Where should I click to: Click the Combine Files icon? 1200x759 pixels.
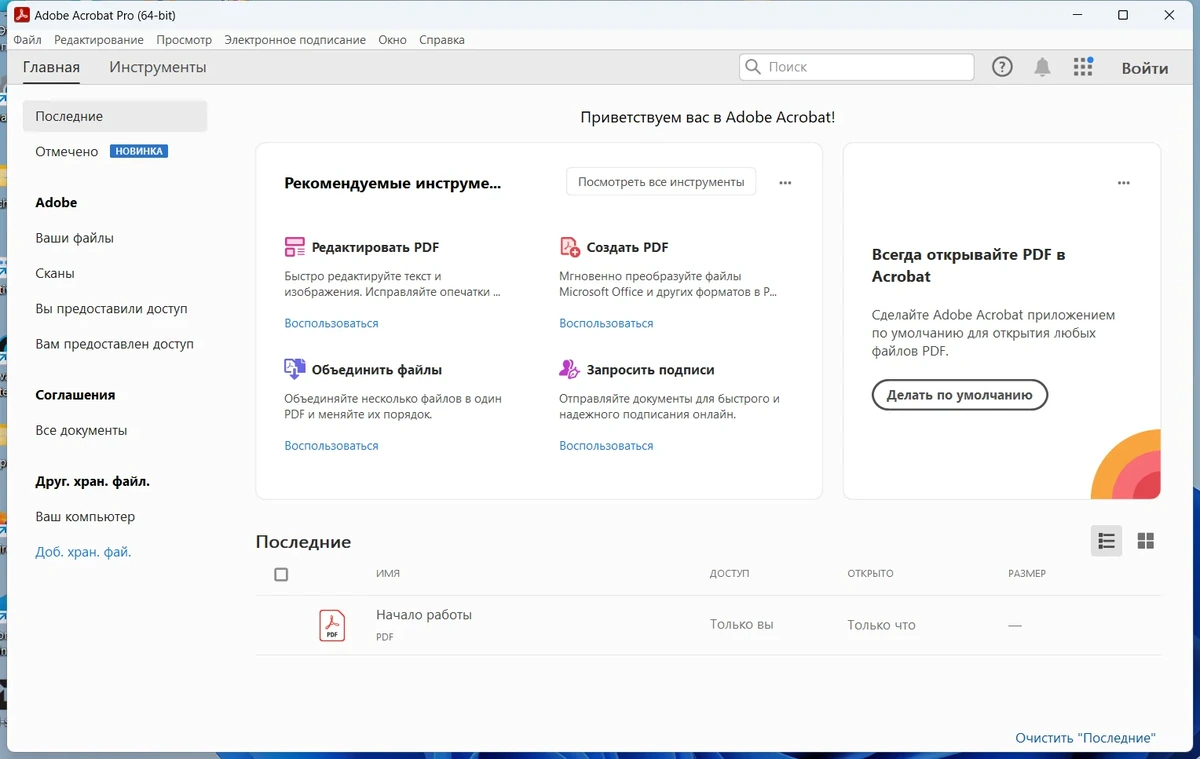pos(294,369)
